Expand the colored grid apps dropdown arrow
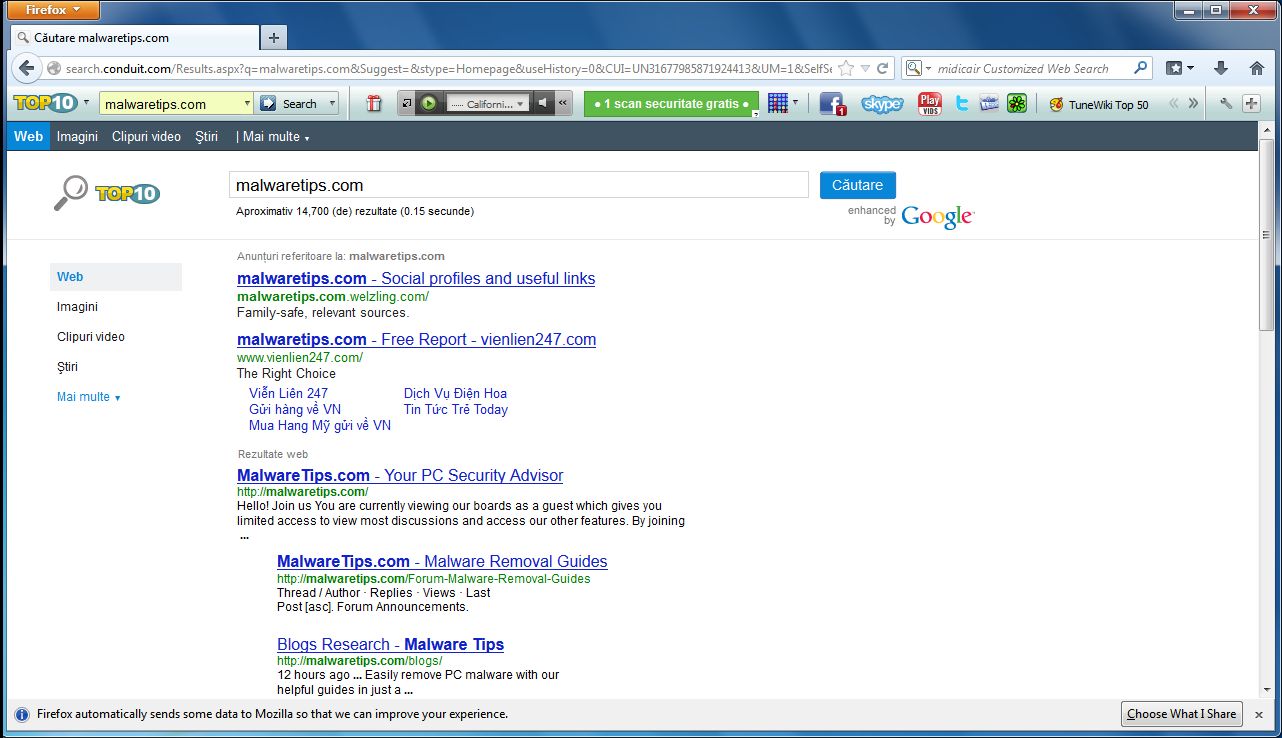Screen dimensions: 1282x738 [x=795, y=102]
